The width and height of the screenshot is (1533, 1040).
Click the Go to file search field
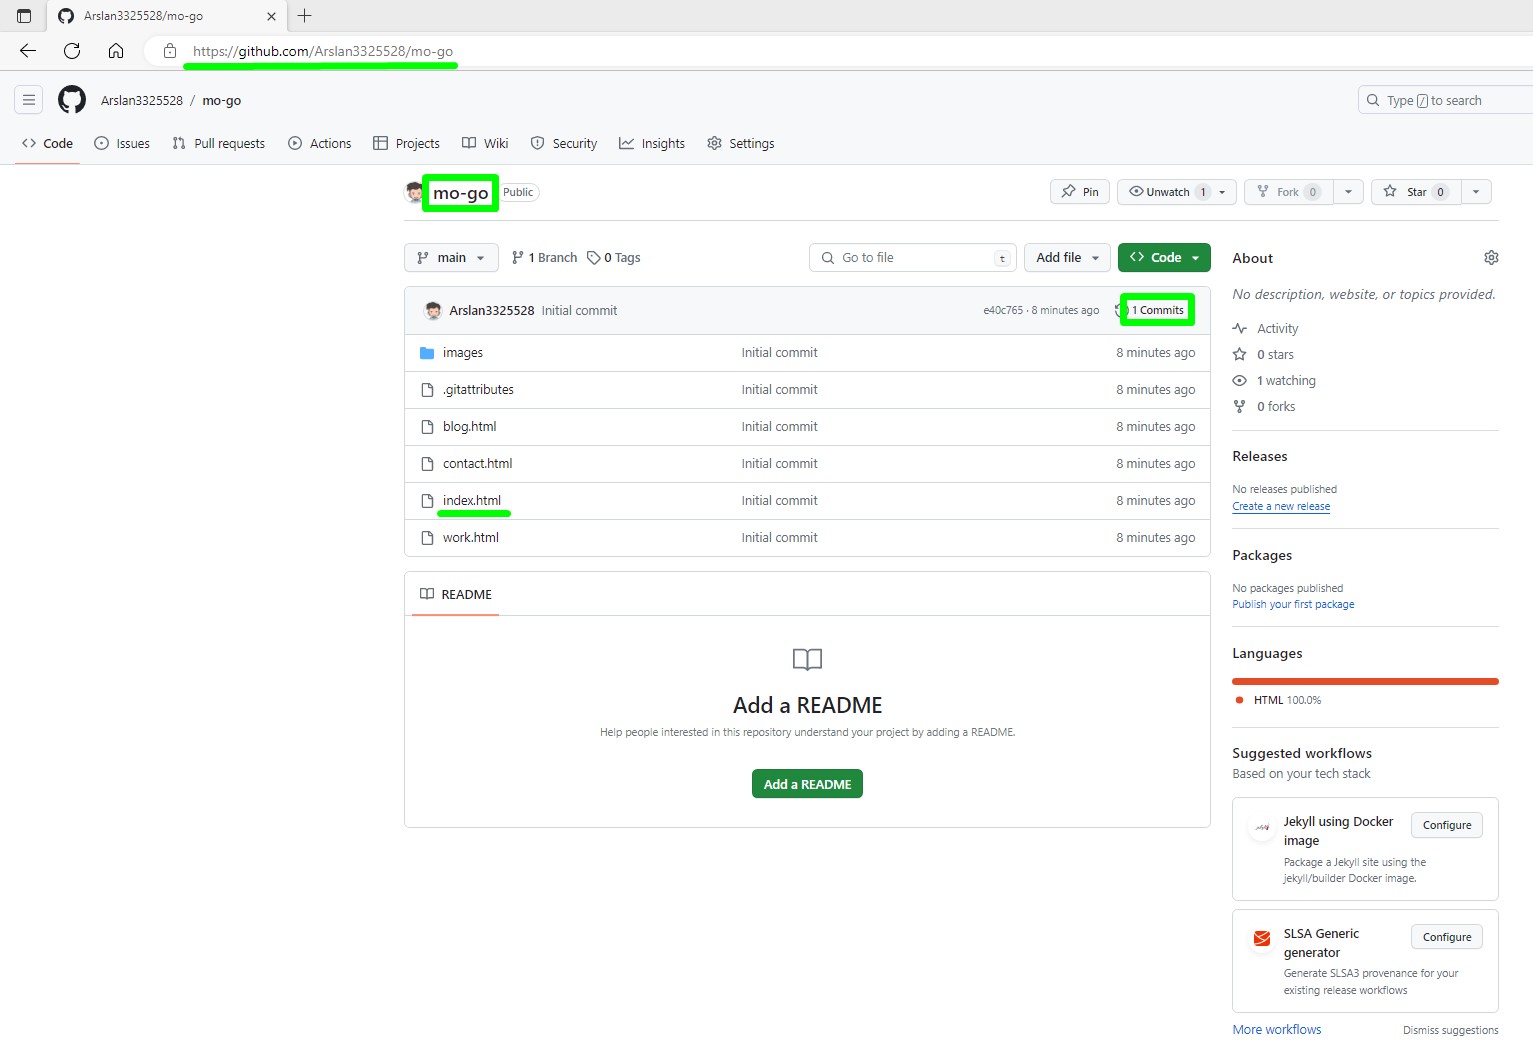coord(913,258)
